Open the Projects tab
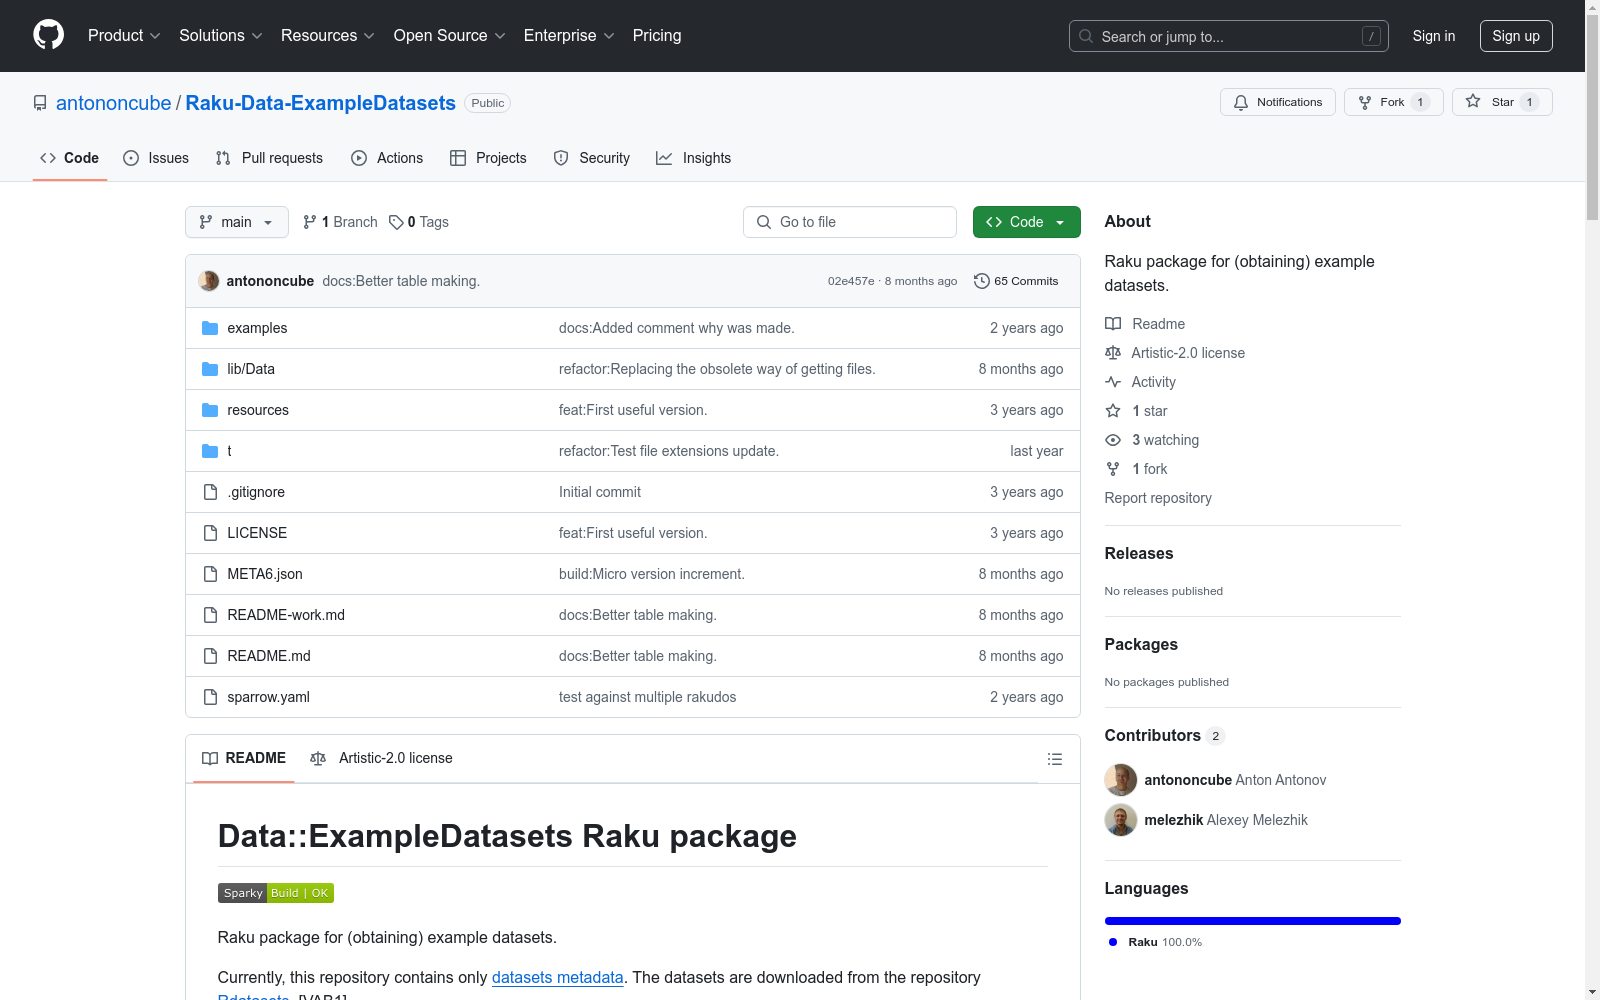 [488, 158]
